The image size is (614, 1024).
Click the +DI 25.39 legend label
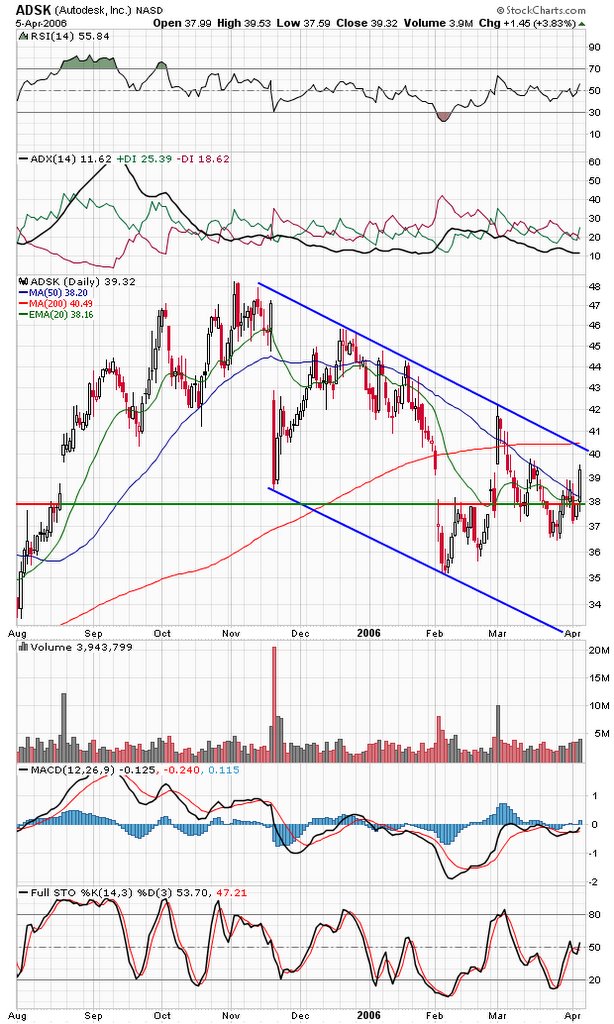click(x=142, y=159)
